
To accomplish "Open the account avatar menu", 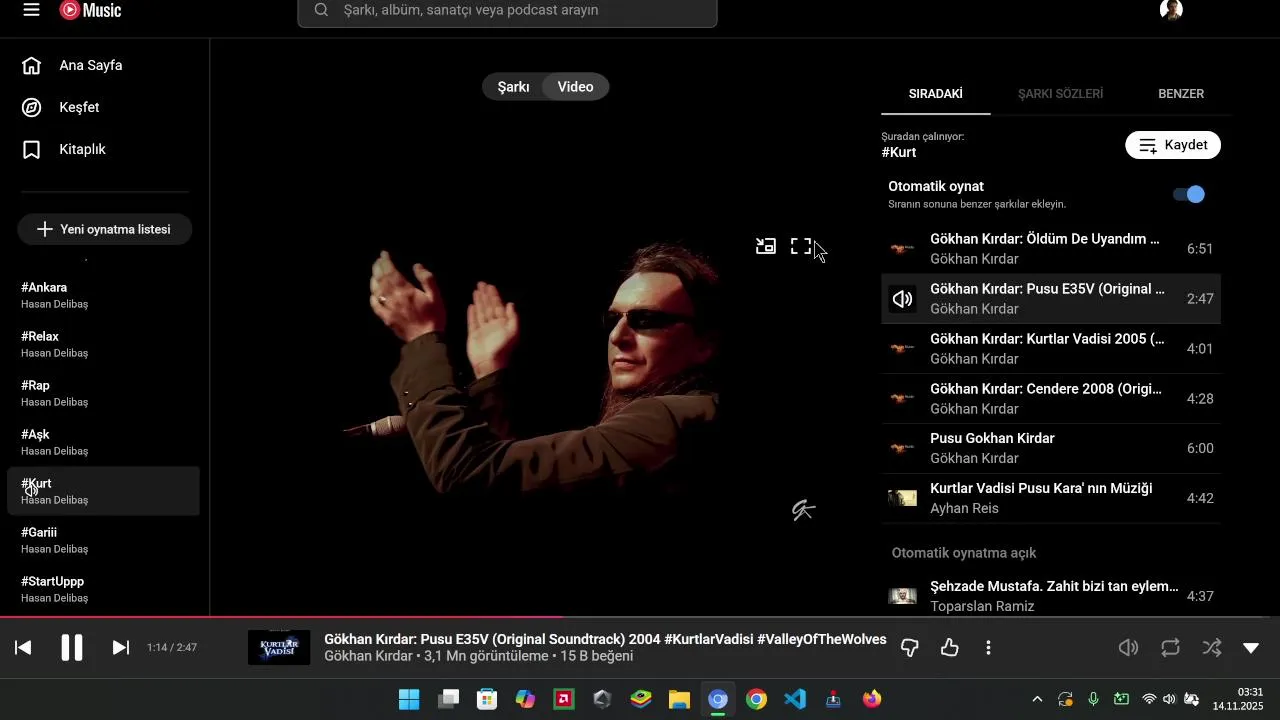I will tap(1171, 10).
